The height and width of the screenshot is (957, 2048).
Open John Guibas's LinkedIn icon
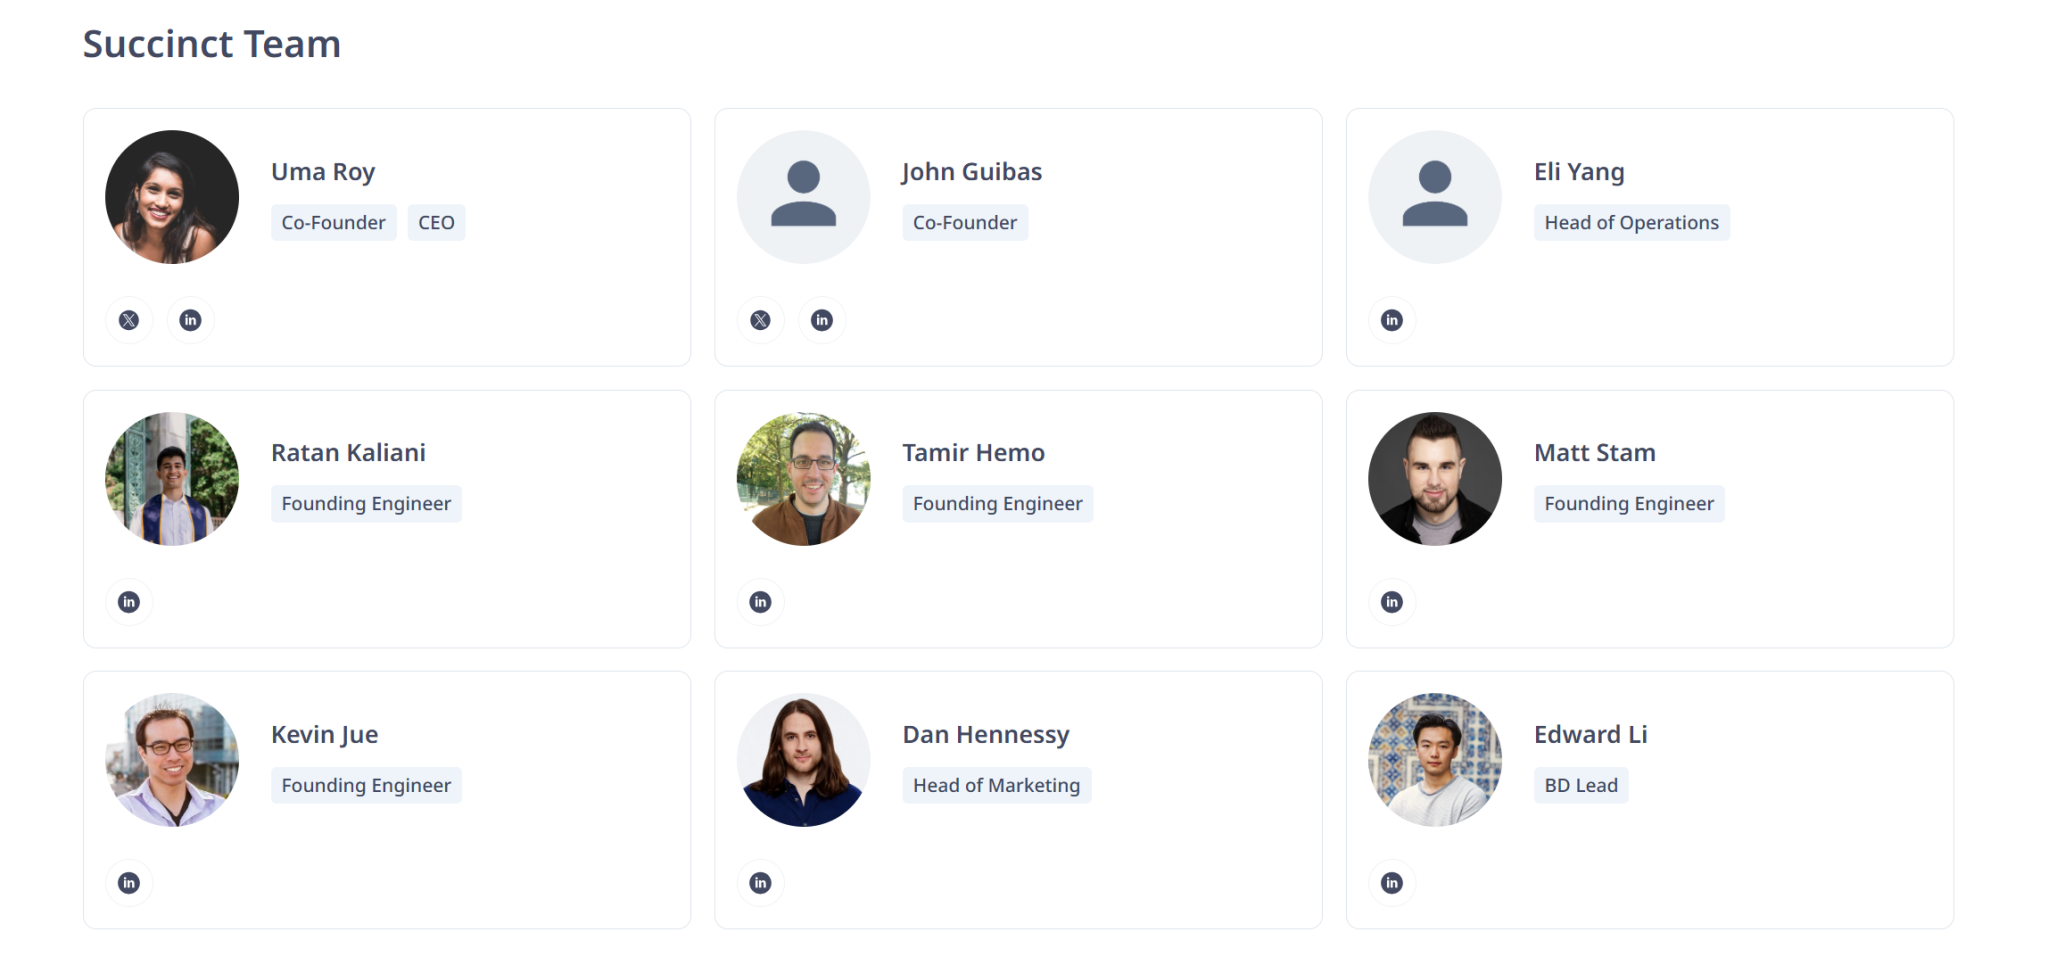coord(822,320)
